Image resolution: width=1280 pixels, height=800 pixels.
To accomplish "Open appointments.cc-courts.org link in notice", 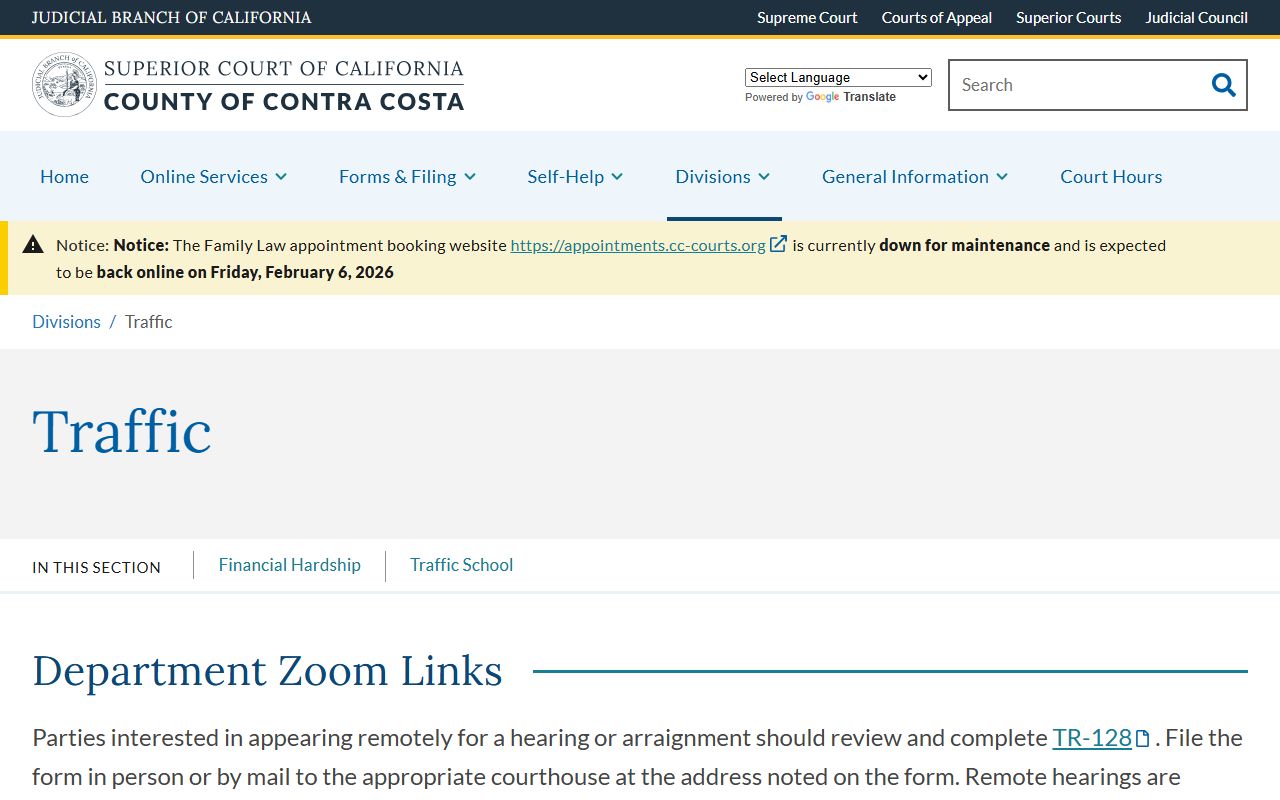I will pos(638,245).
